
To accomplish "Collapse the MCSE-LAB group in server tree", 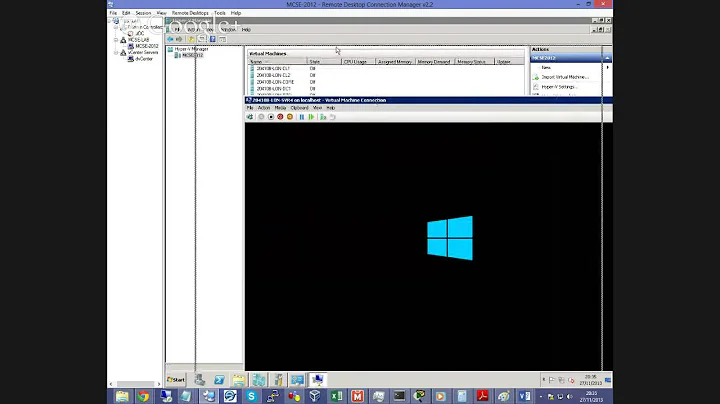I will [116, 40].
